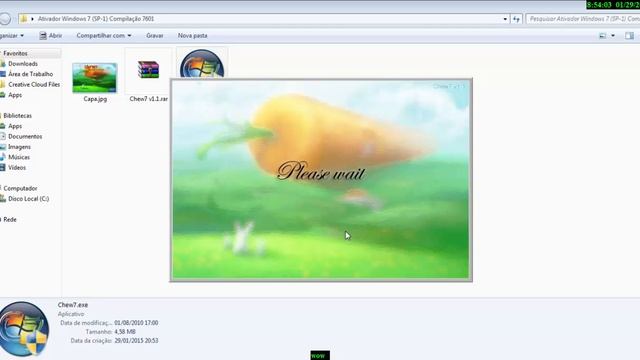640x360 pixels.
Task: Click the size value 4,58 MB
Action: 125,332
